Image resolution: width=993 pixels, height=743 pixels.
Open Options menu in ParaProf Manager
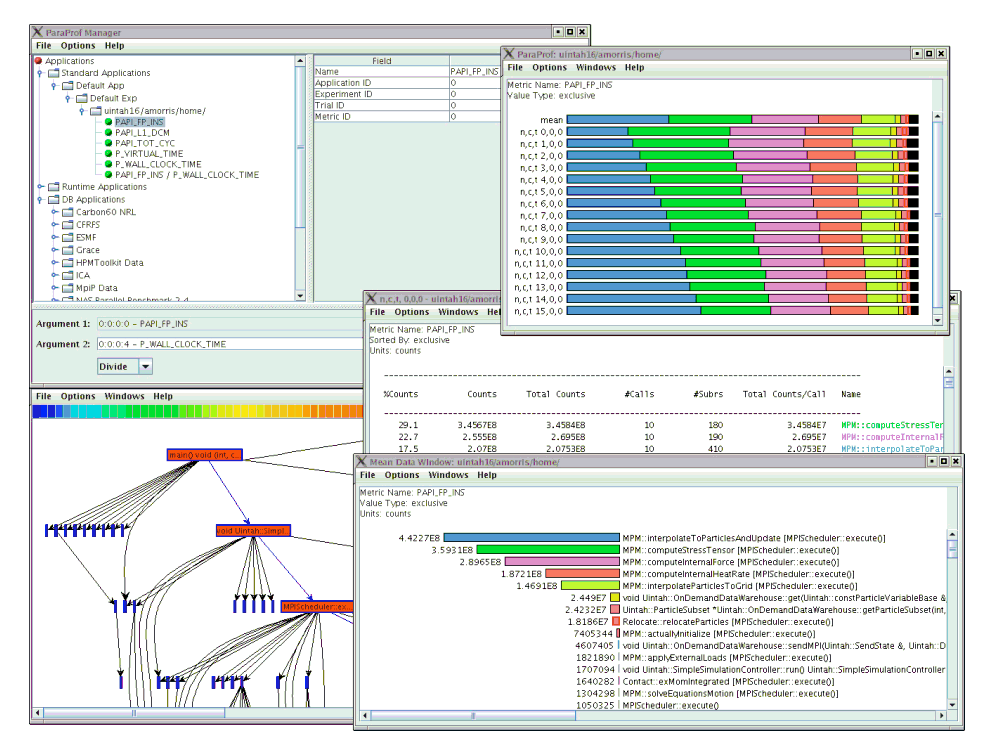point(78,46)
